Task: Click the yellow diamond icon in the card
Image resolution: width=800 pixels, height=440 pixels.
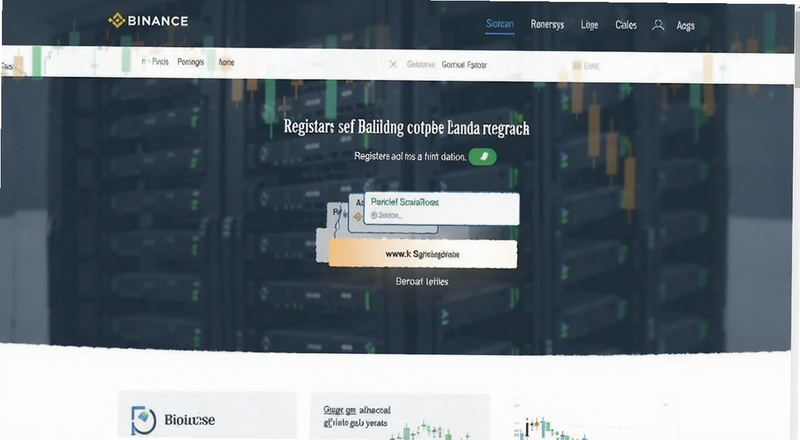Action: [358, 217]
